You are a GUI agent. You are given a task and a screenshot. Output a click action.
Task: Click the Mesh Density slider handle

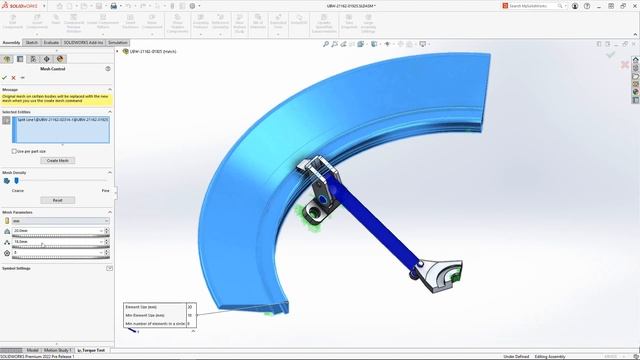tap(16, 181)
